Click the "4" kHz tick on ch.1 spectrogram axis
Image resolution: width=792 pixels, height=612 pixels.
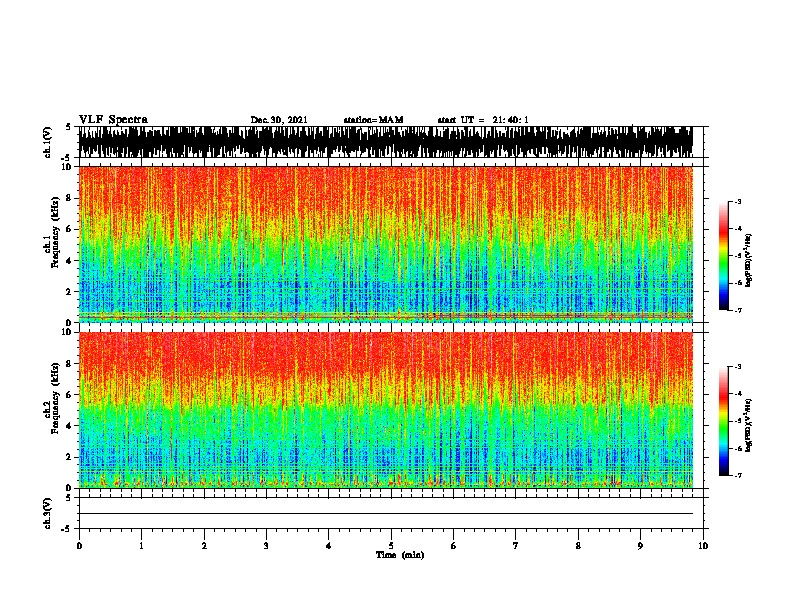(x=70, y=261)
